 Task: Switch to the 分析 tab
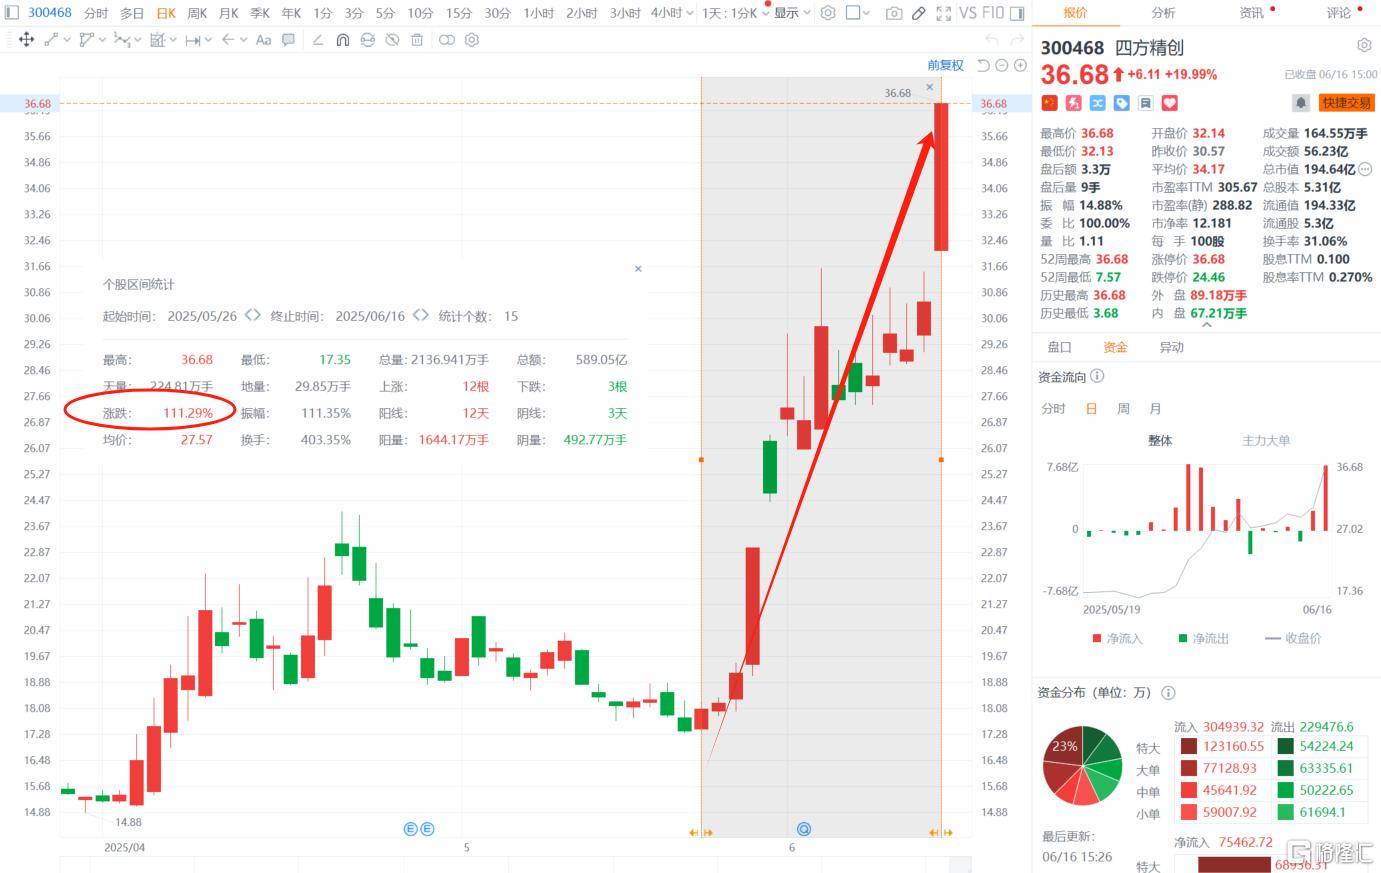pyautogui.click(x=1163, y=13)
